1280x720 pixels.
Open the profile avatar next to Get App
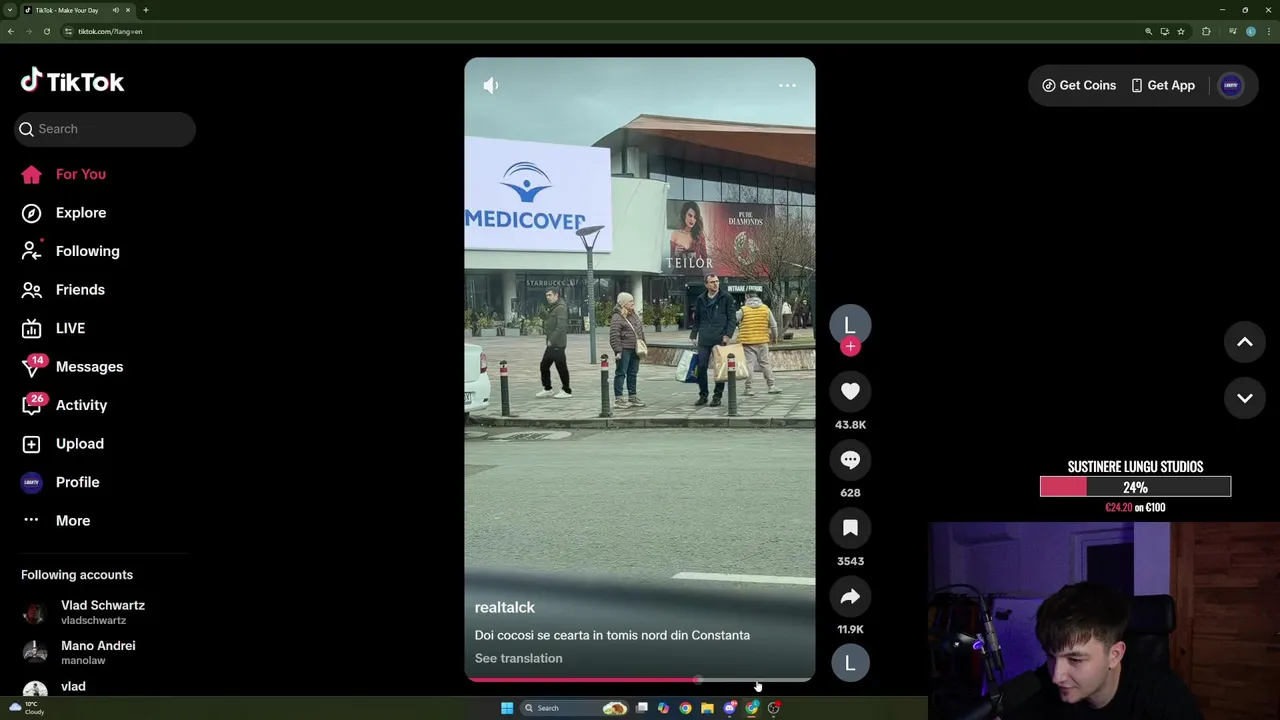coord(1231,86)
